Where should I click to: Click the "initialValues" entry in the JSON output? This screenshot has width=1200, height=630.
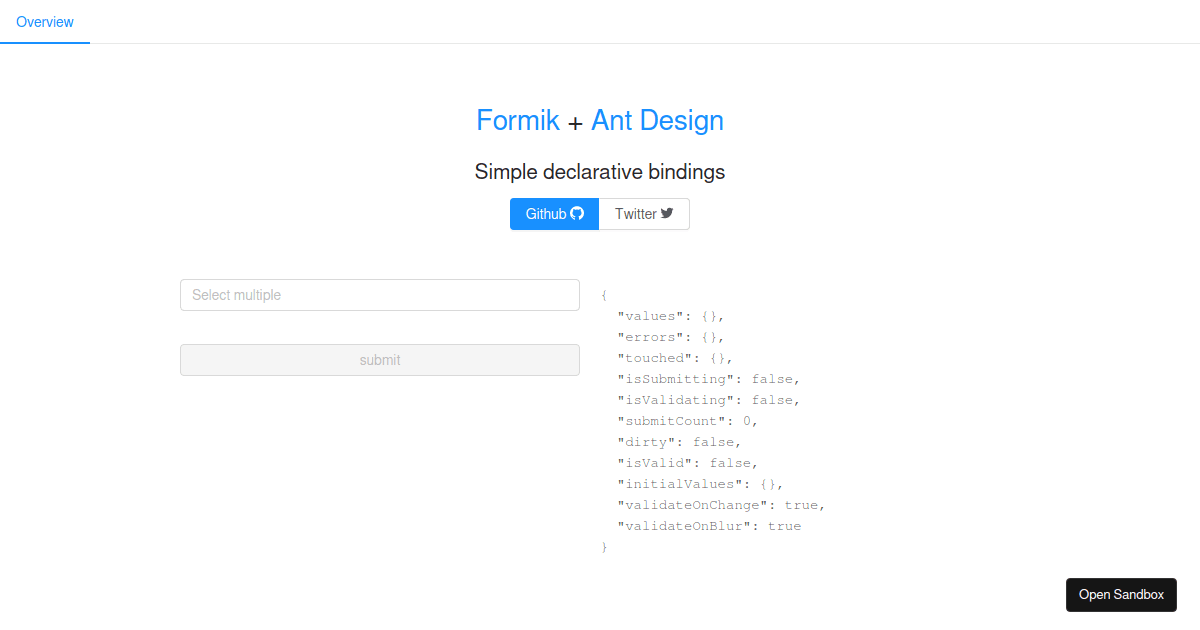click(700, 484)
